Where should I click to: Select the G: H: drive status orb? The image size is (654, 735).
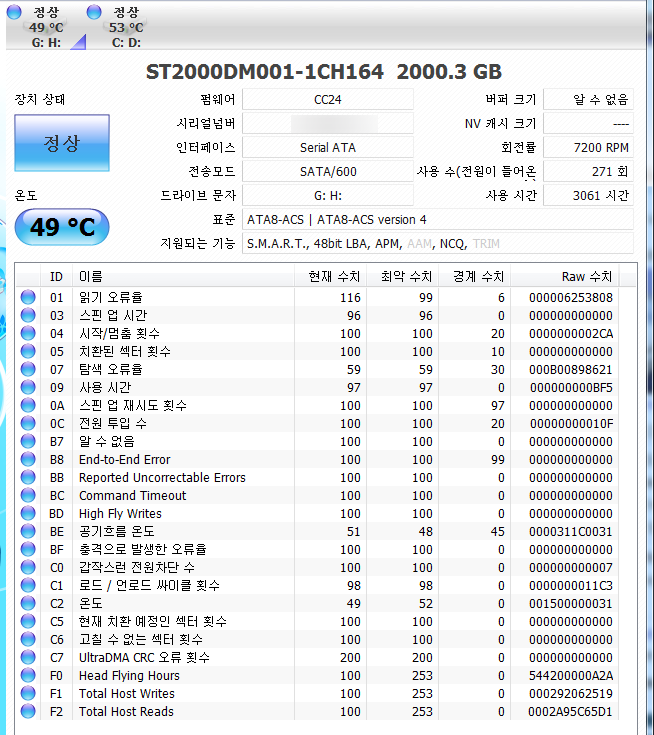tap(14, 12)
